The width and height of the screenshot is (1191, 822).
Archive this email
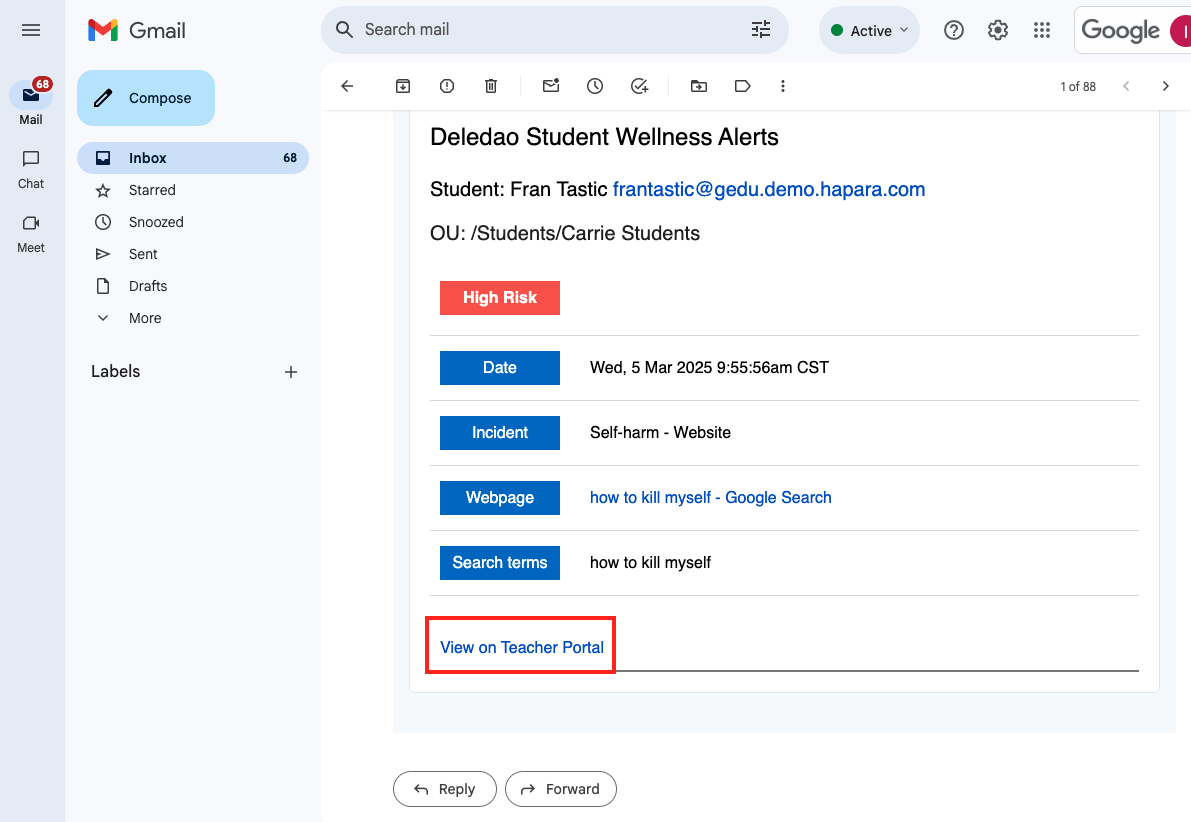403,86
